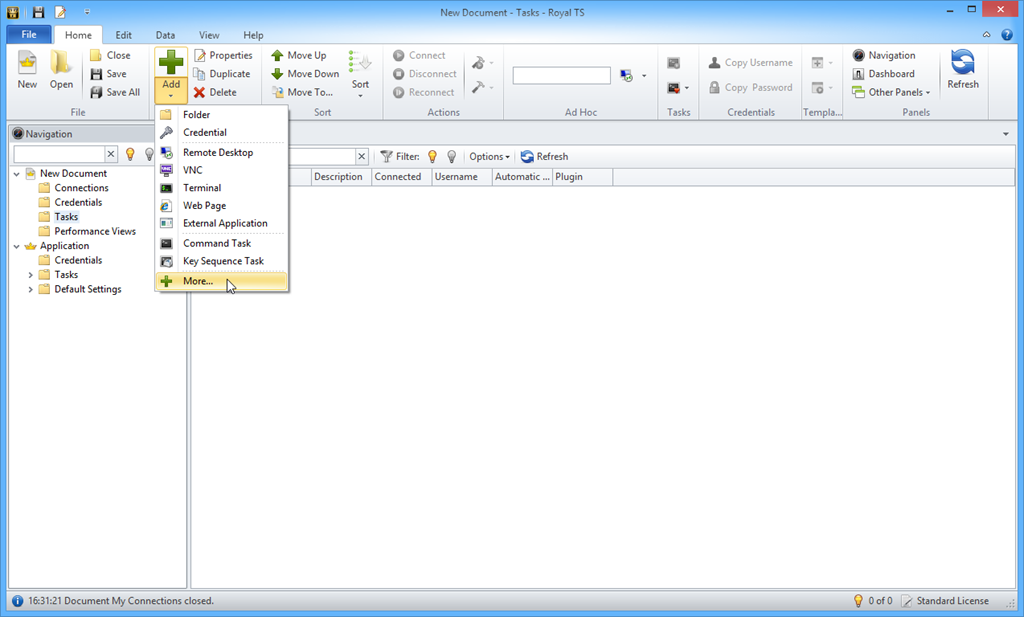
Task: Open Properties from the ribbon
Action: click(223, 55)
